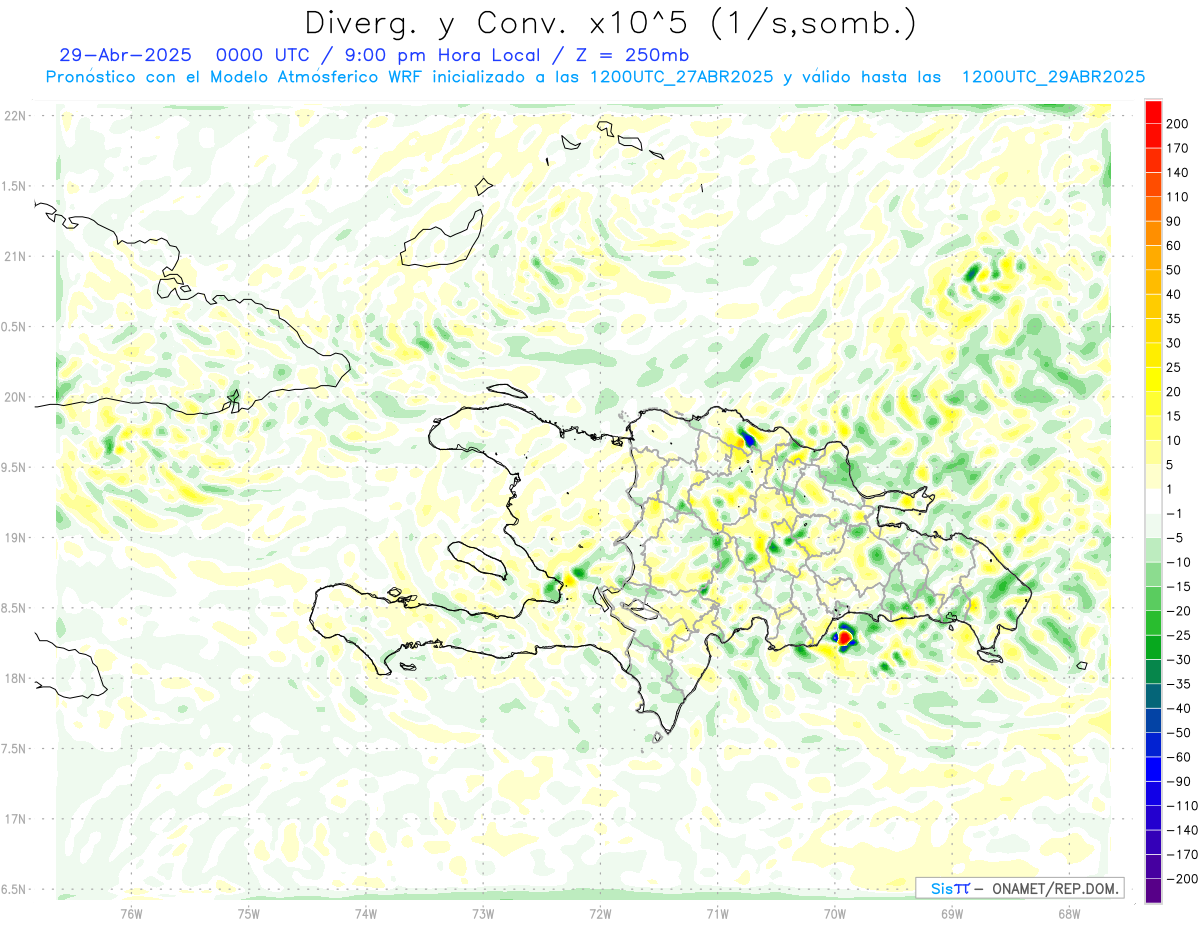Click the 72W longitude label

600,913
